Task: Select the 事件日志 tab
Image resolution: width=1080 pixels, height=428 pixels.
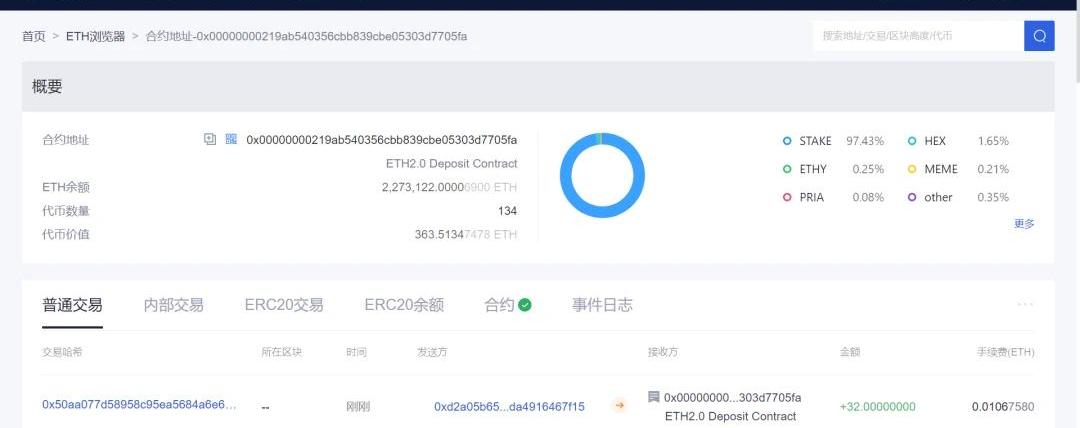Action: point(602,305)
